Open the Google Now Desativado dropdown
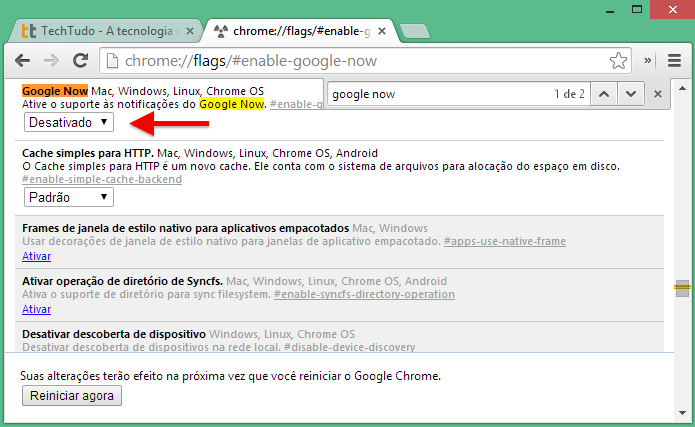 point(69,122)
